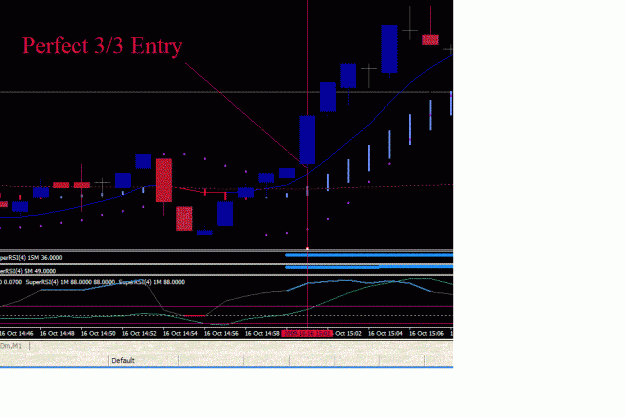Click the 16 Oct 14:46 time label
This screenshot has width=625, height=417.
point(17,333)
